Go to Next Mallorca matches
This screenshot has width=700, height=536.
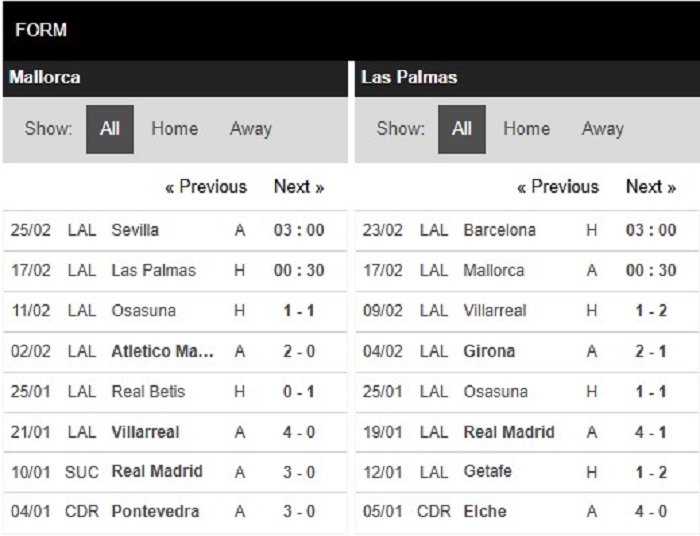(299, 187)
